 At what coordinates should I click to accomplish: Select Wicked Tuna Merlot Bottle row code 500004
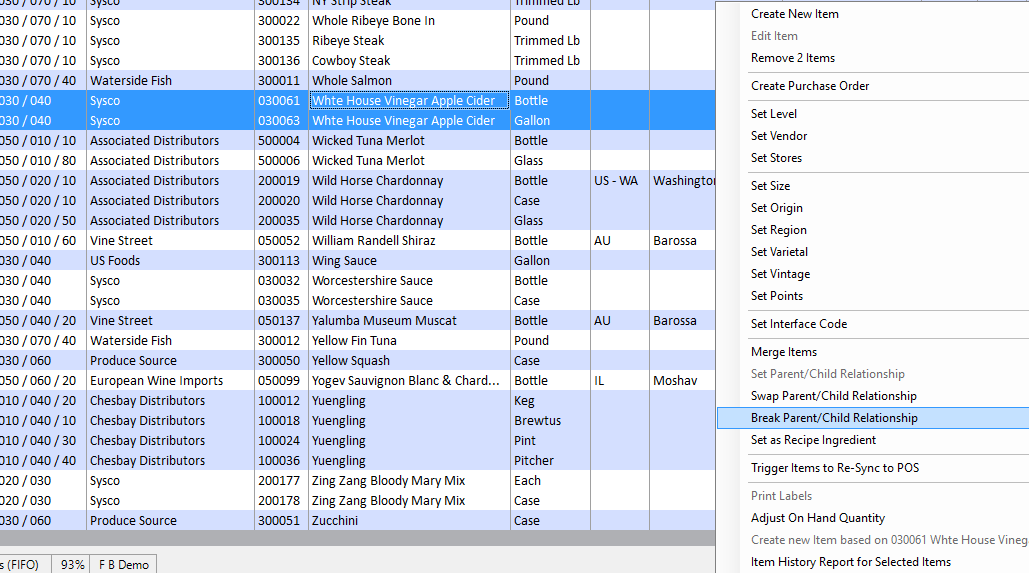point(279,140)
